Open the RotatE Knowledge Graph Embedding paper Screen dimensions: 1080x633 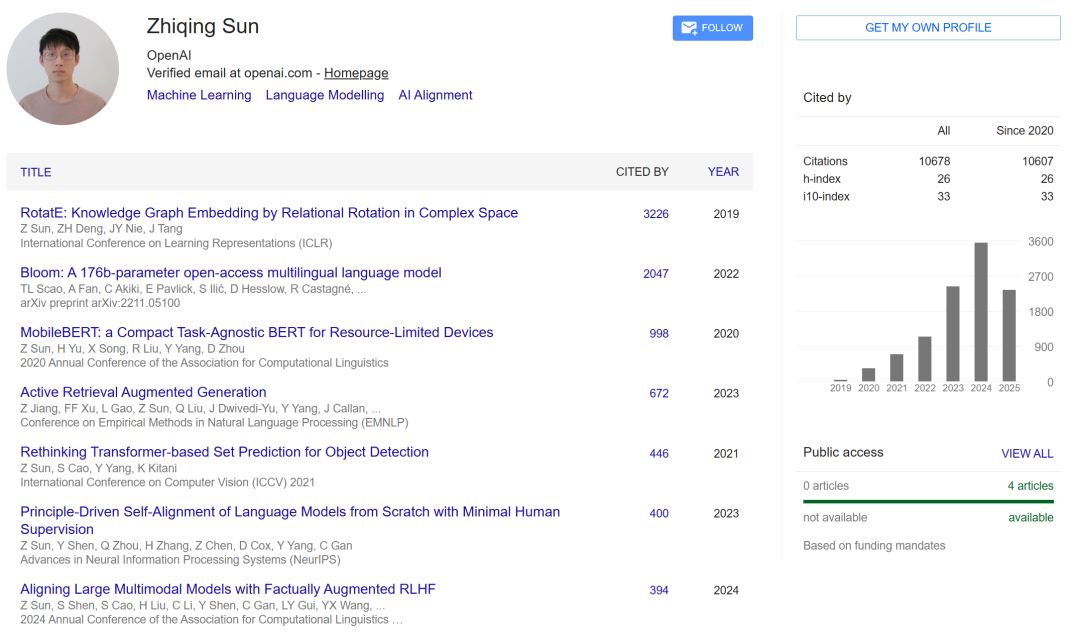269,213
